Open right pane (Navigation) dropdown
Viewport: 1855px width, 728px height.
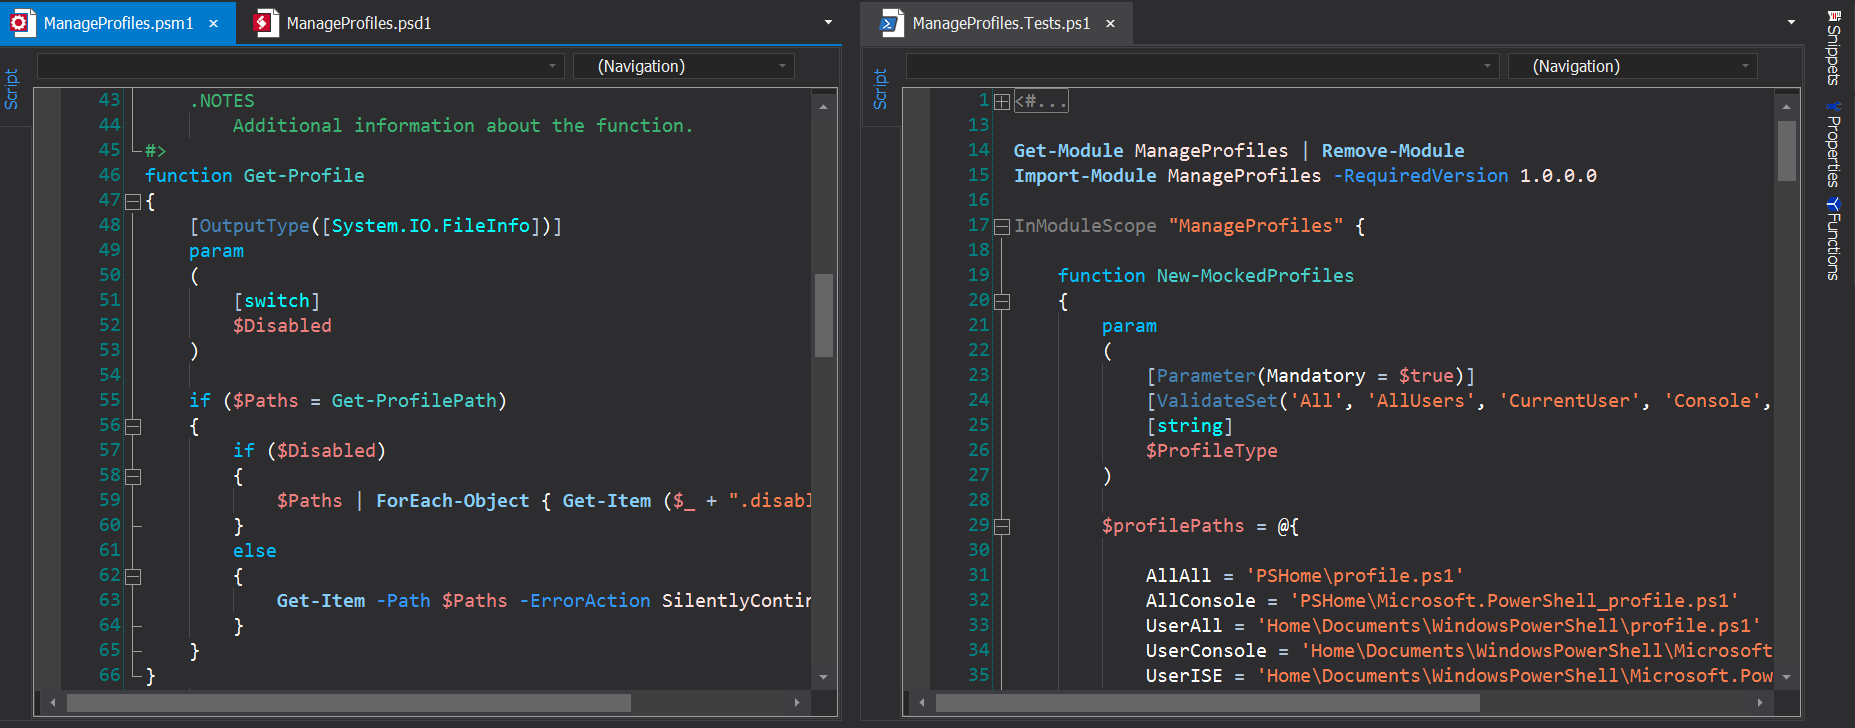(x=1632, y=66)
